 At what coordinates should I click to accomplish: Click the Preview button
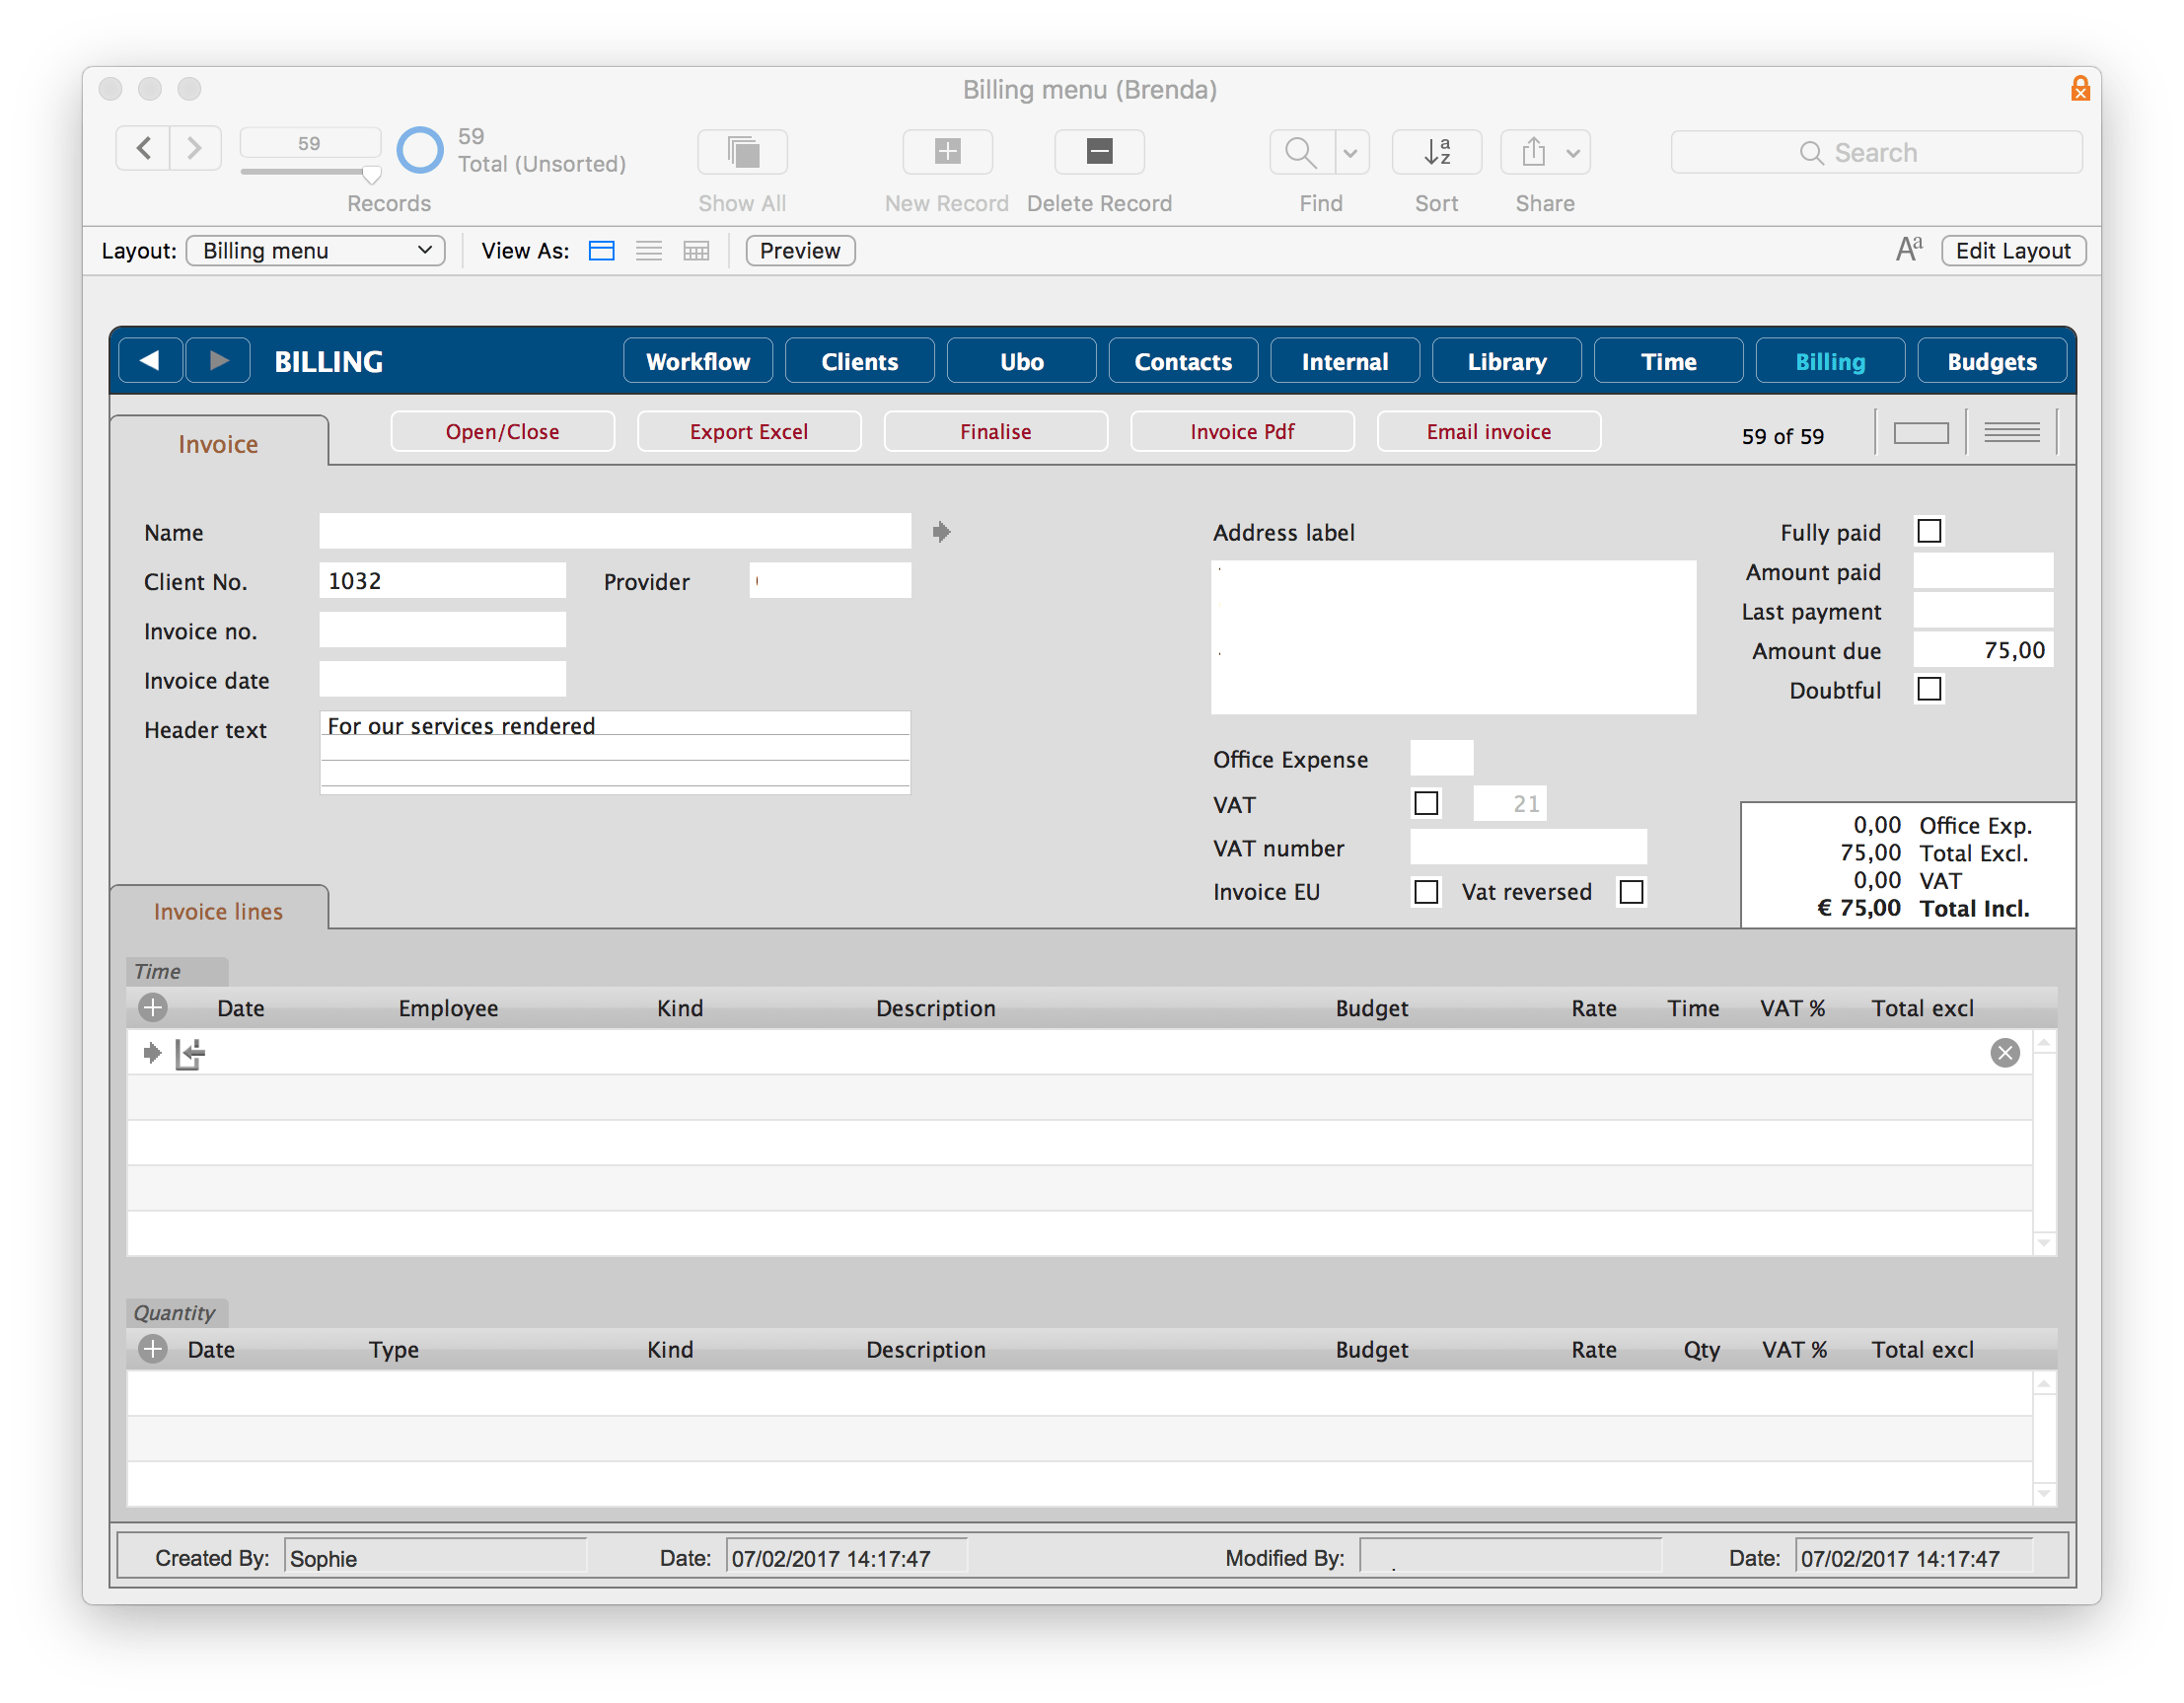(800, 251)
